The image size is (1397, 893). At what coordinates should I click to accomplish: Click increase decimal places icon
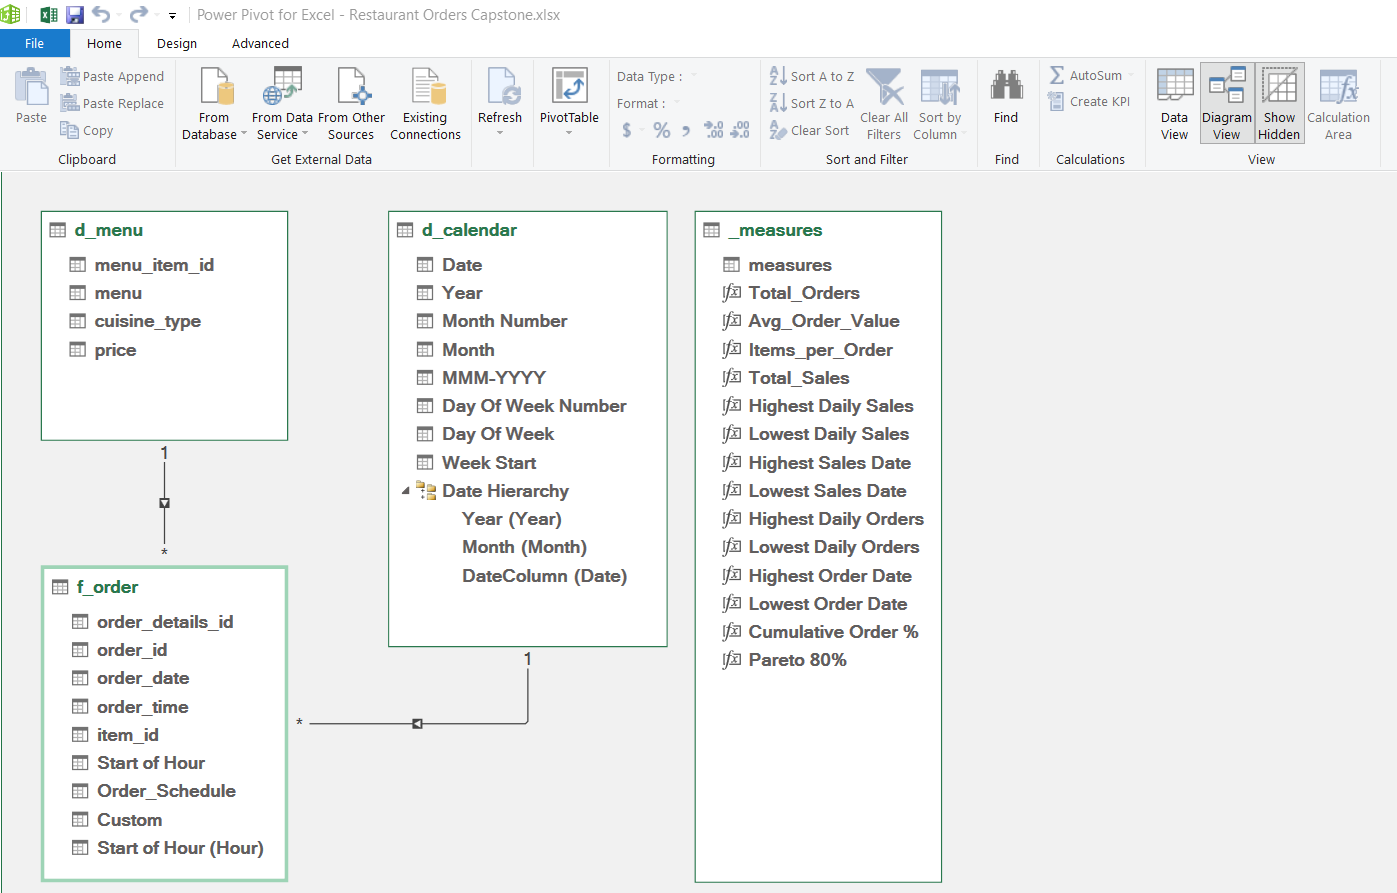pyautogui.click(x=713, y=130)
